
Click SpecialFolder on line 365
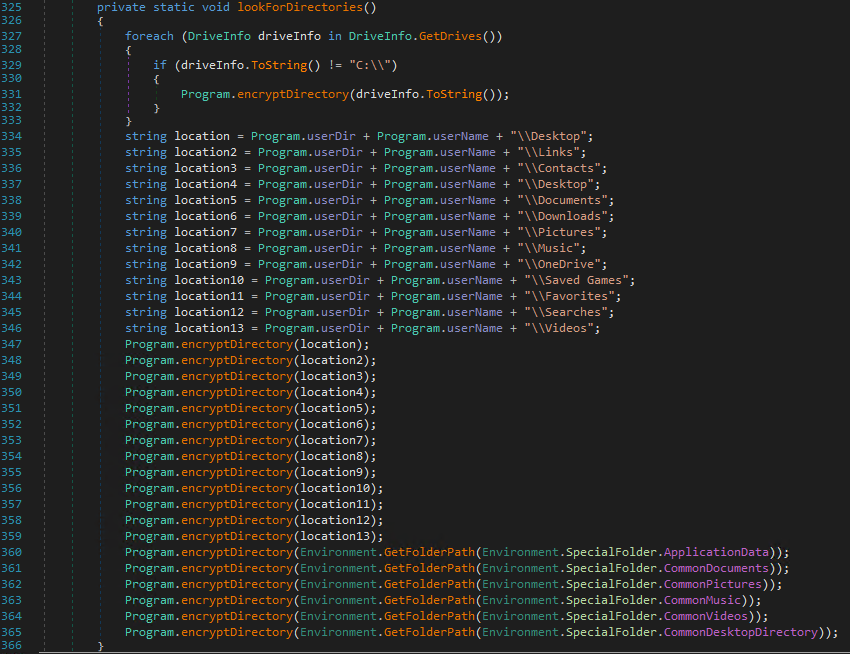pos(611,632)
